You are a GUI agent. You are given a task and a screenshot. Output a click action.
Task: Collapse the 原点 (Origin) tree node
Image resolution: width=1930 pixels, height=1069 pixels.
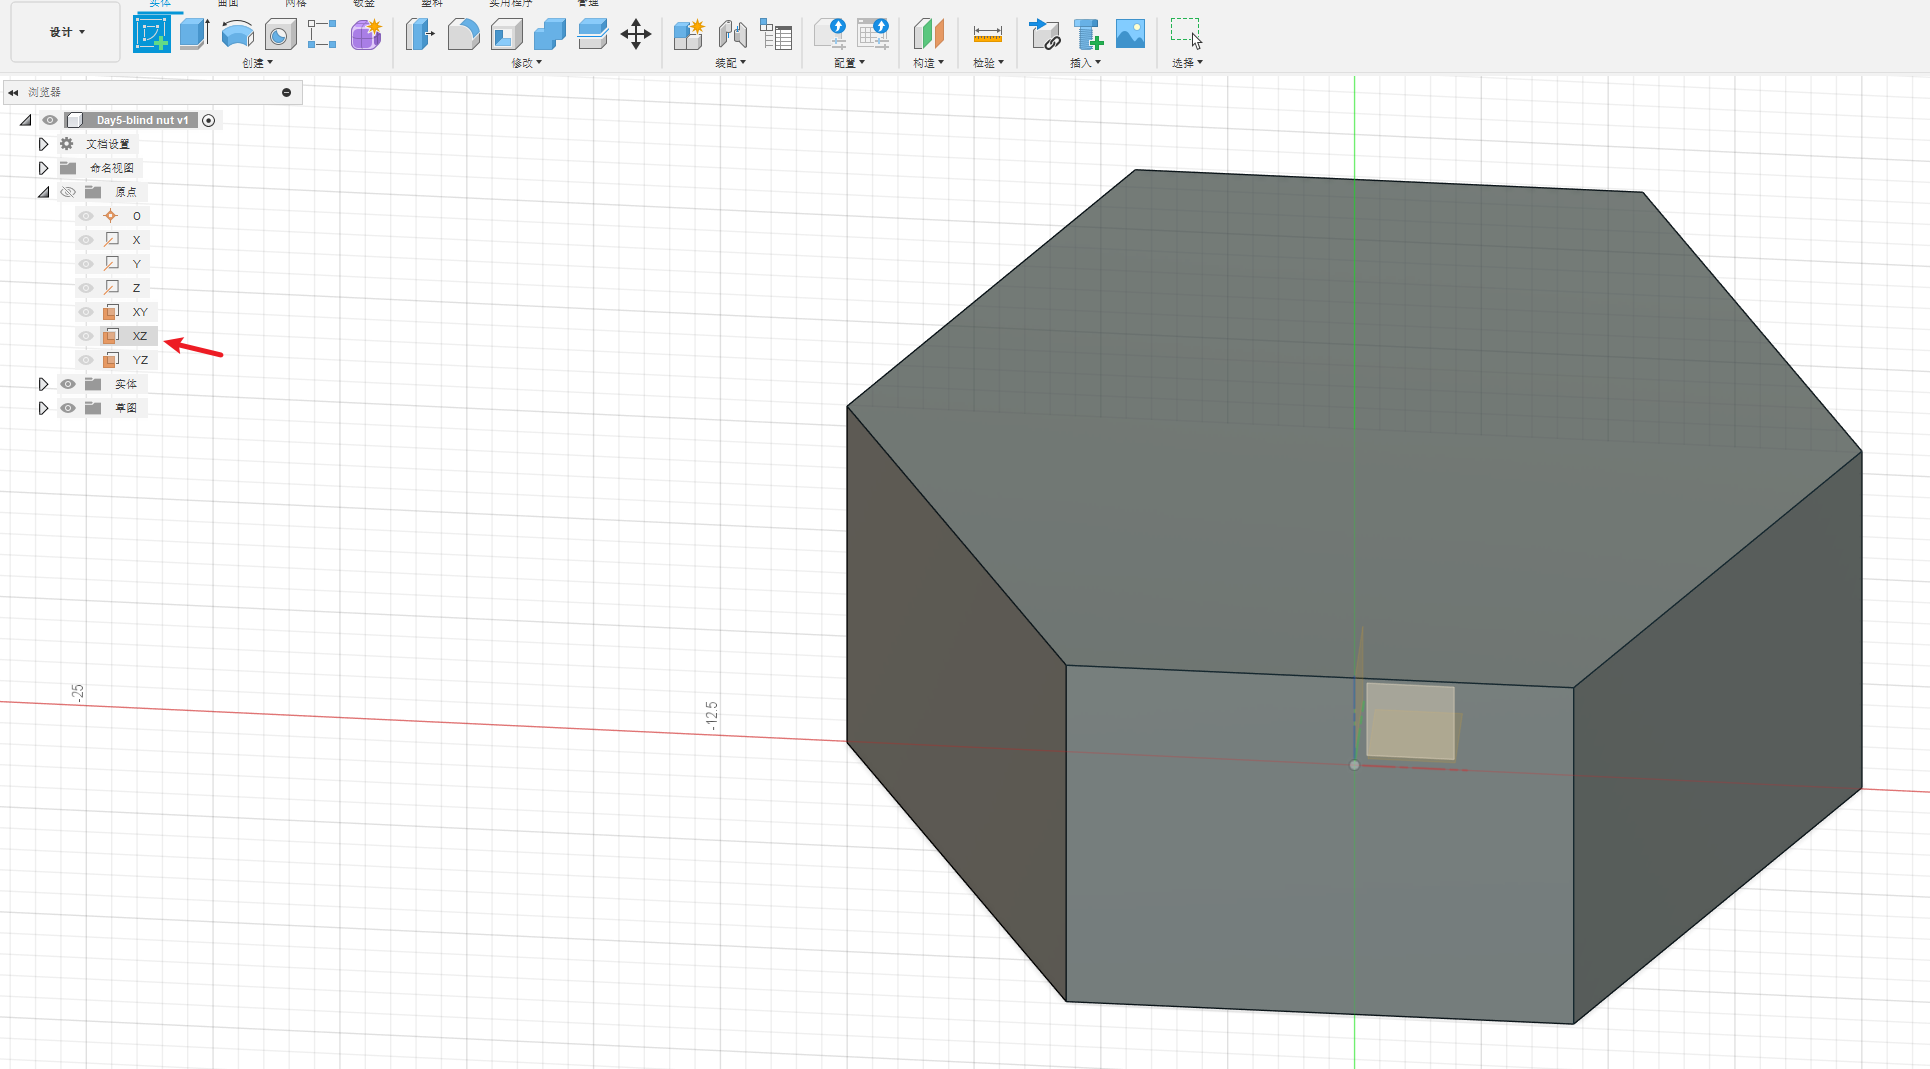click(43, 192)
